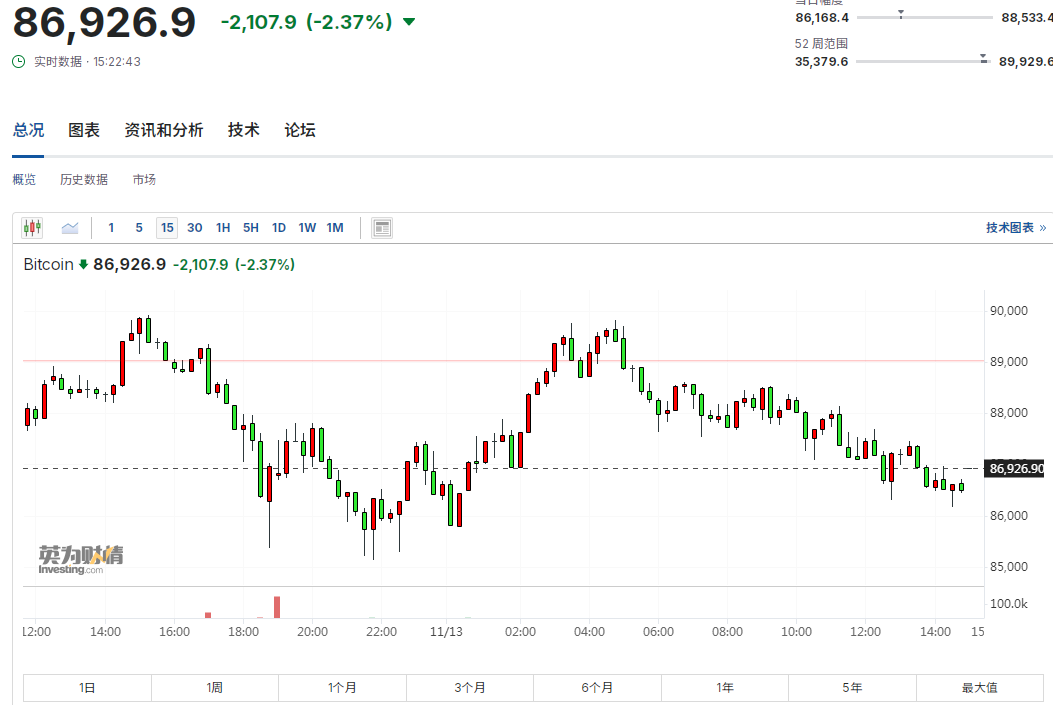Switch to the 技术 tab
The width and height of the screenshot is (1053, 705).
pos(243,130)
